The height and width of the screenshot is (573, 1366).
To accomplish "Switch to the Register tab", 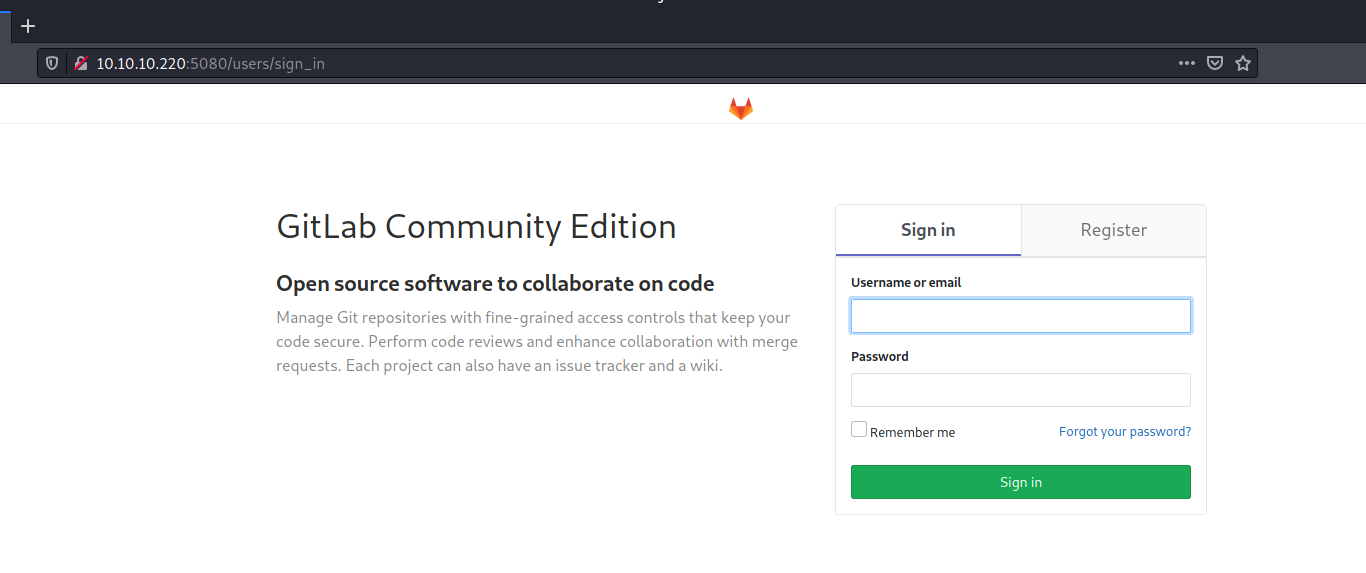I will coord(1113,230).
